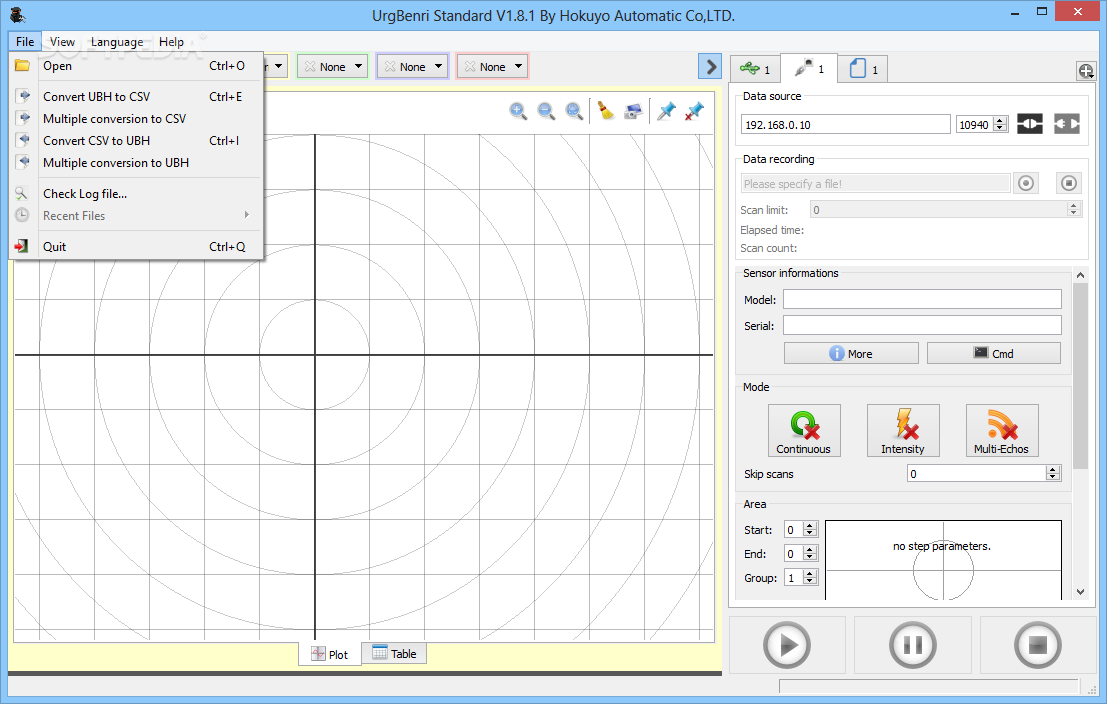
Task: Toggle Continuous mode
Action: point(804,431)
